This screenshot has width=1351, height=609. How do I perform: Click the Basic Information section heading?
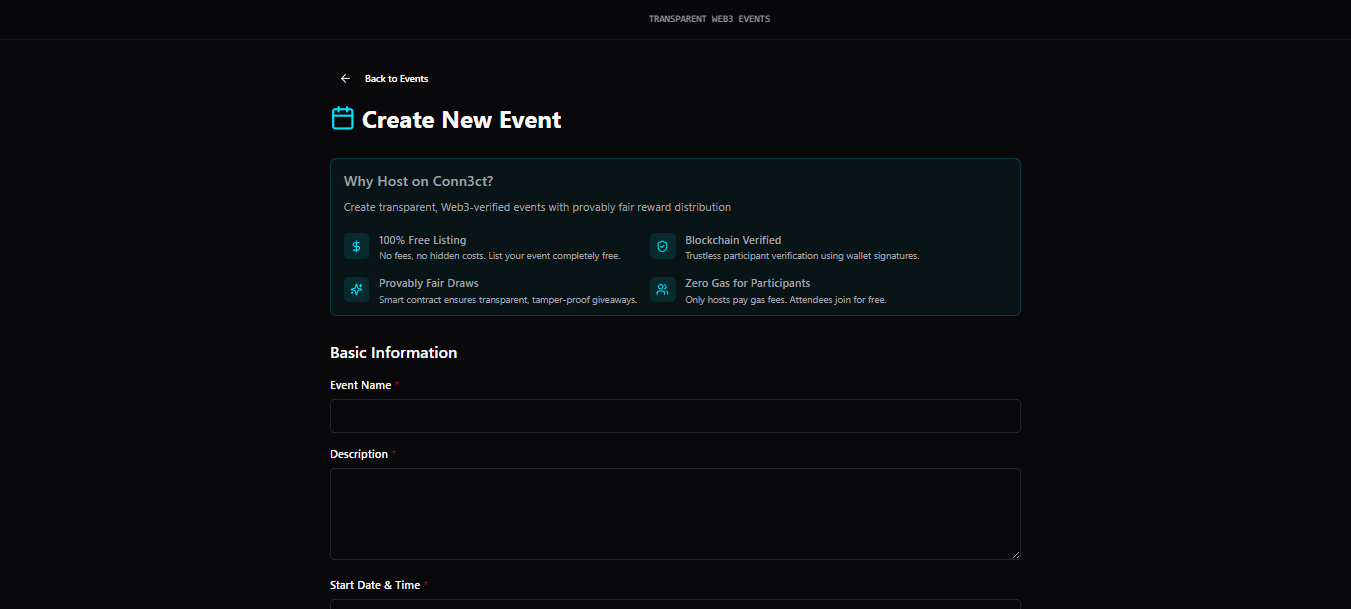[x=393, y=352]
